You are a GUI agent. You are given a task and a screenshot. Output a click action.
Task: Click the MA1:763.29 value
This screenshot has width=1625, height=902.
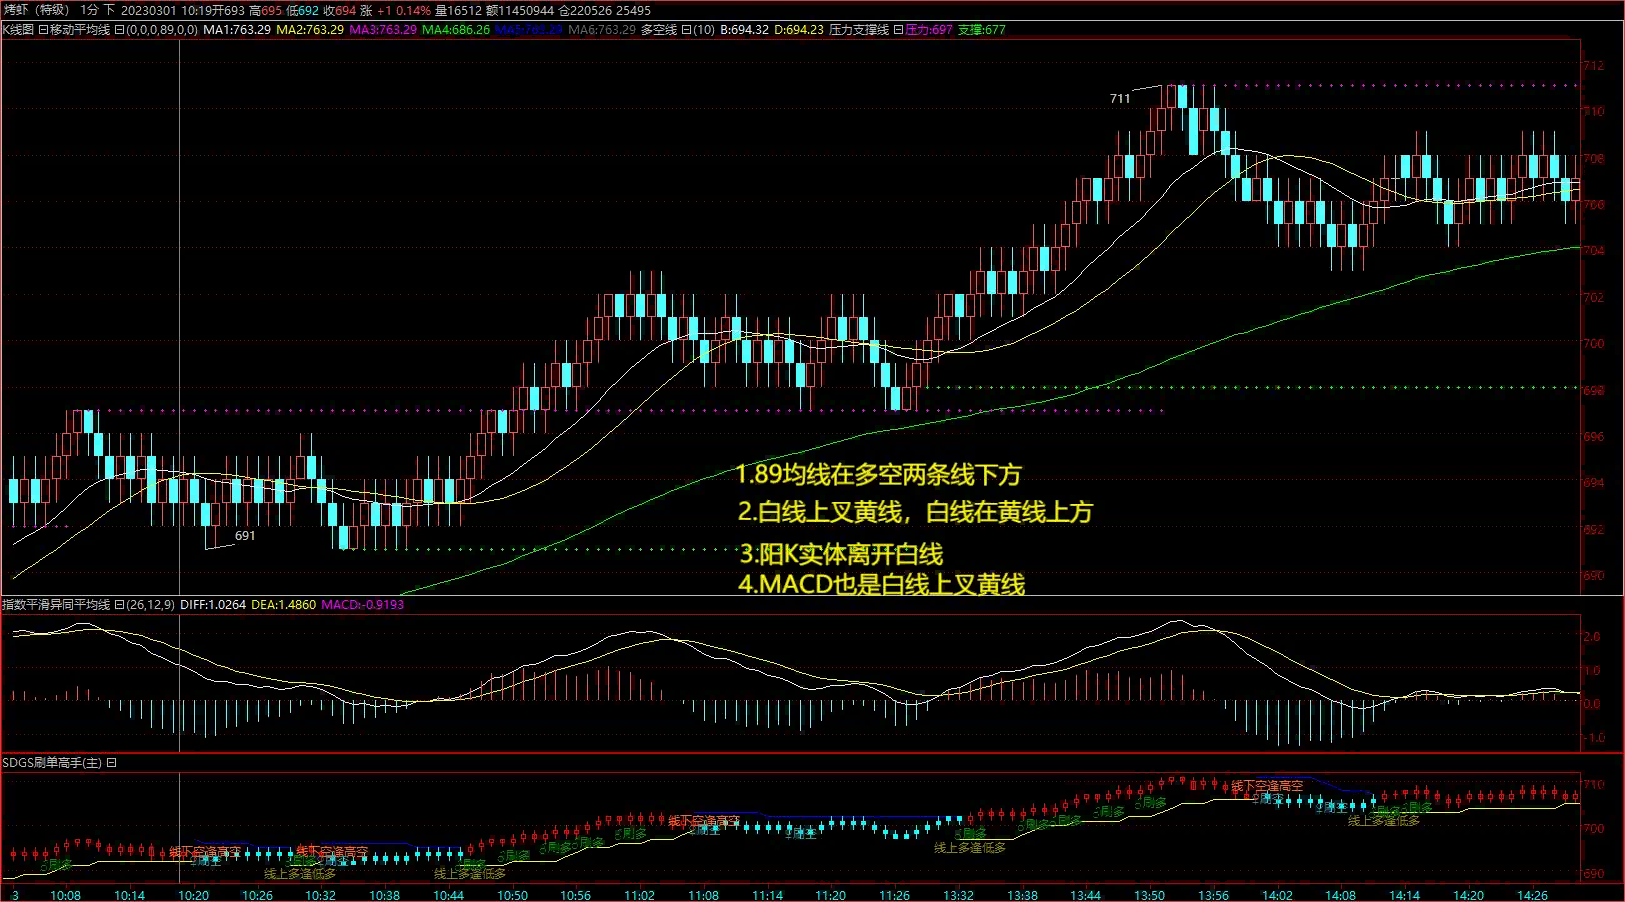(x=237, y=30)
